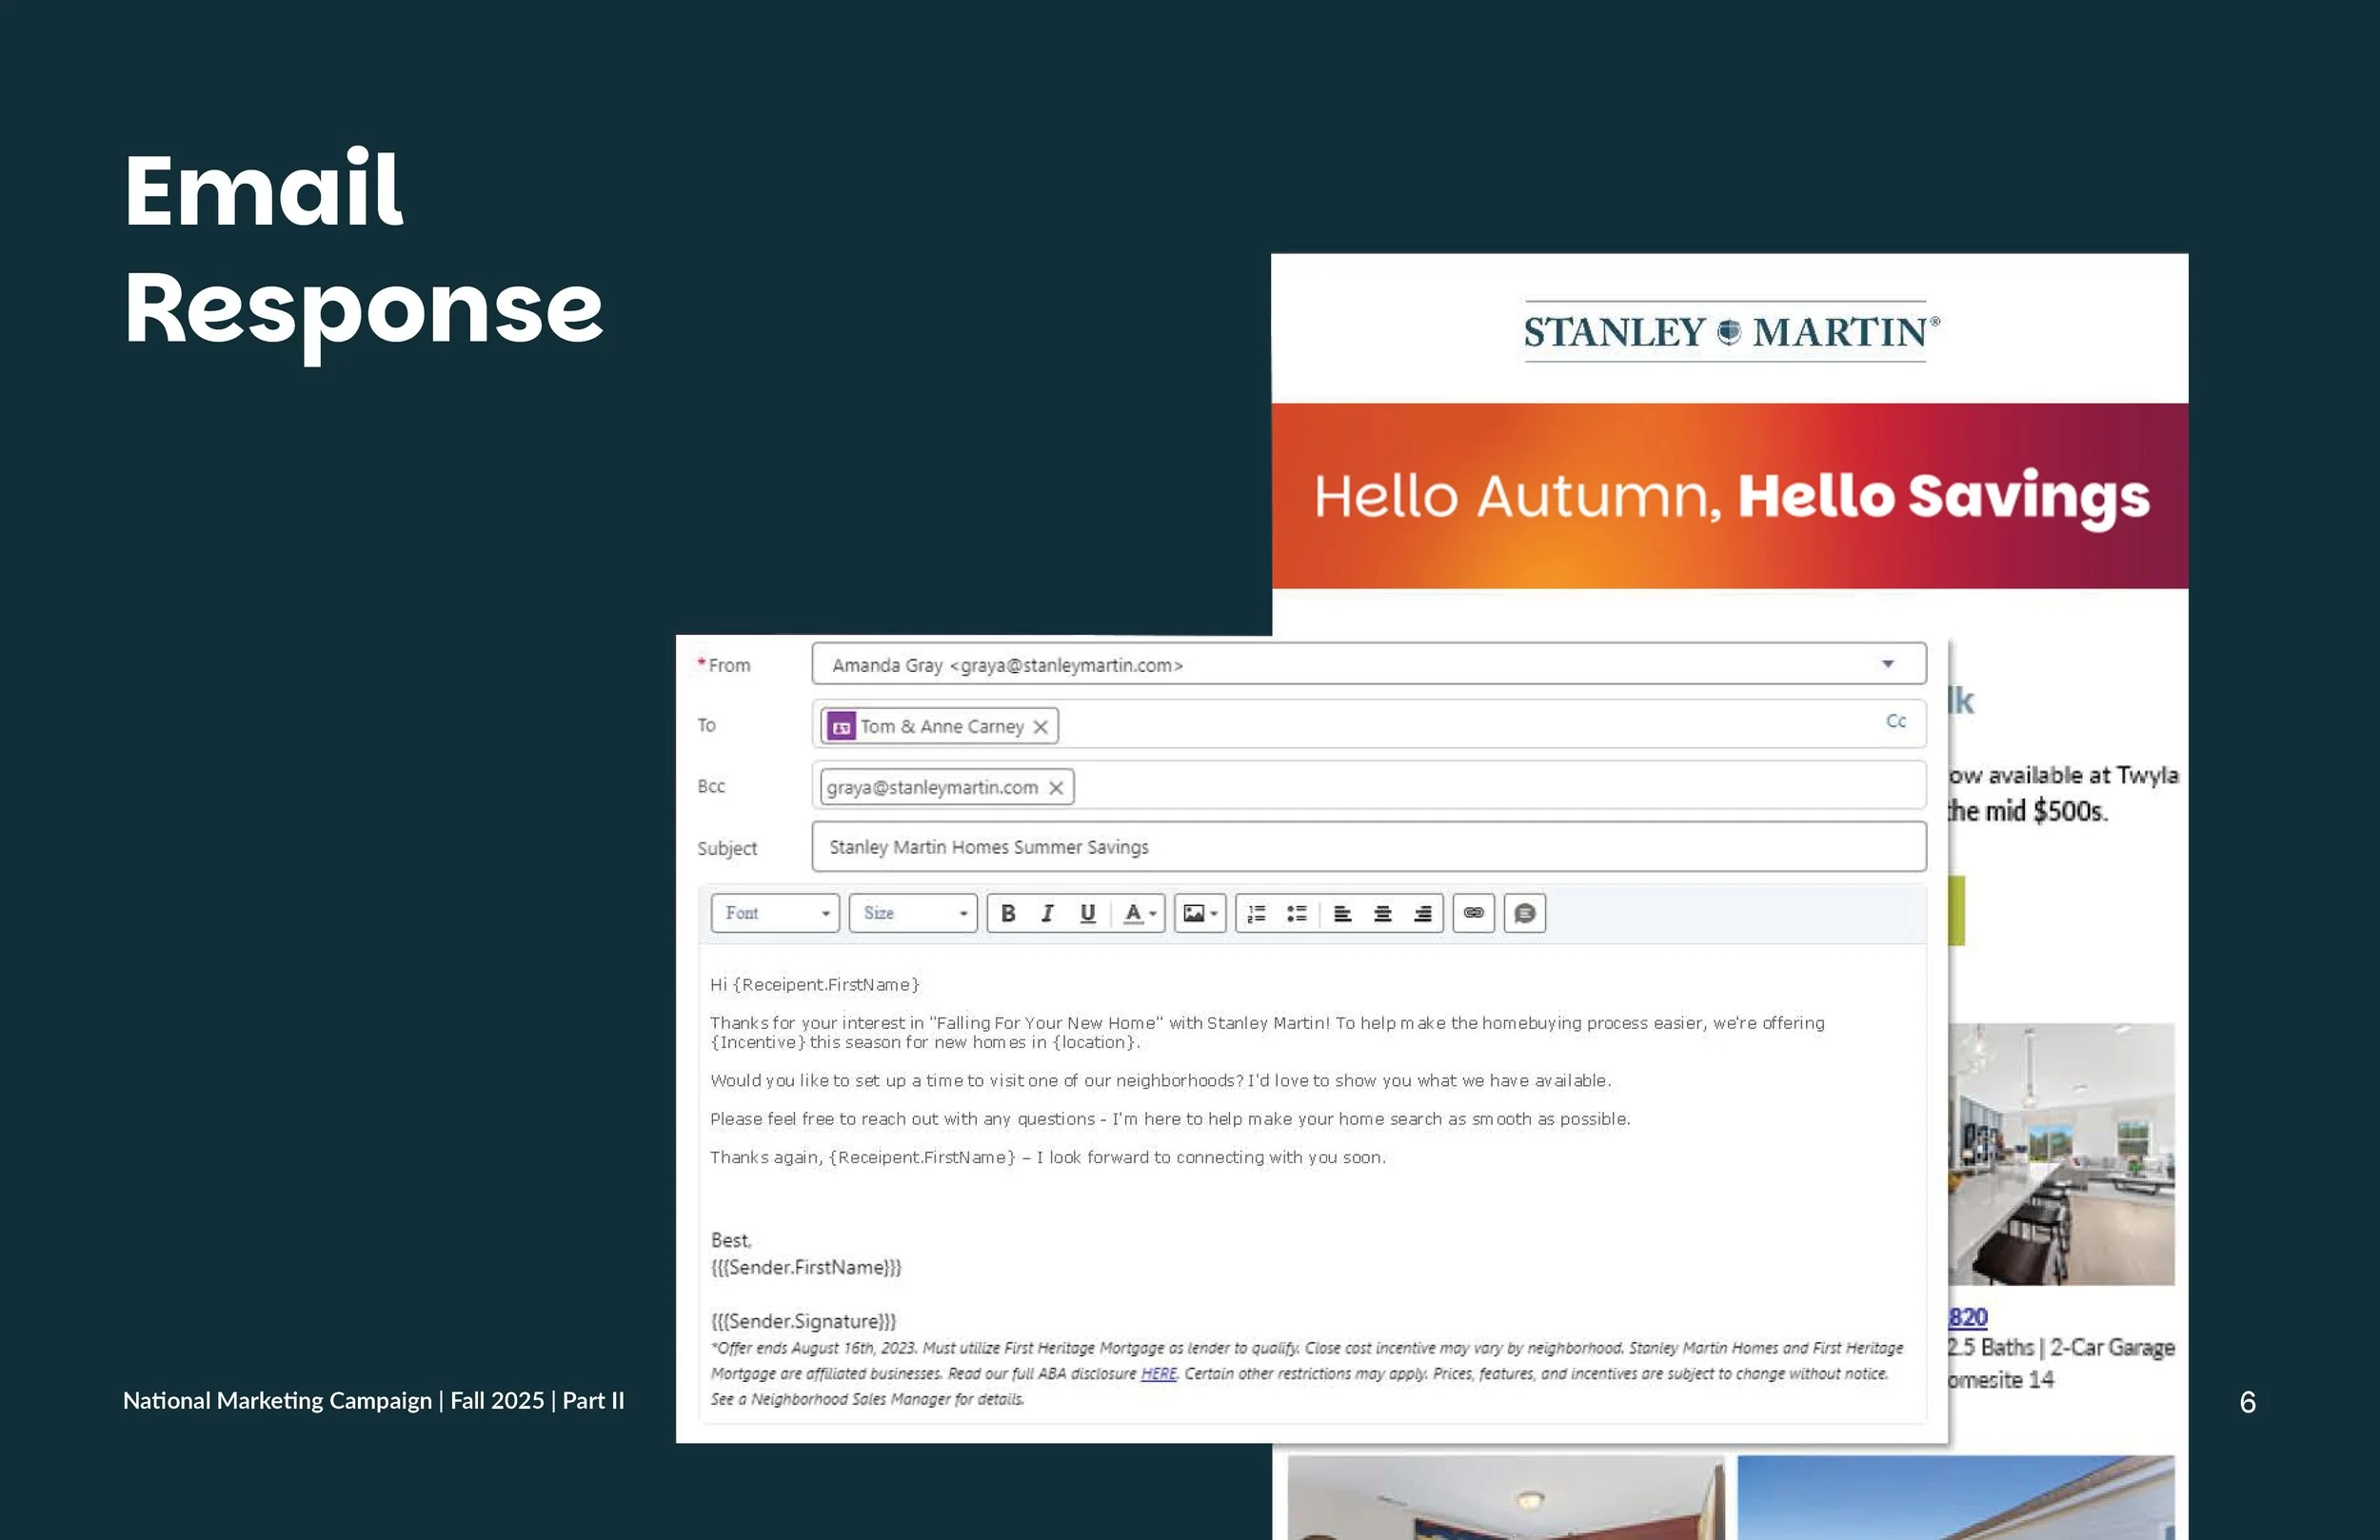Screen dimensions: 2380x1540
Task: Insert a numbered list
Action: point(1257,913)
